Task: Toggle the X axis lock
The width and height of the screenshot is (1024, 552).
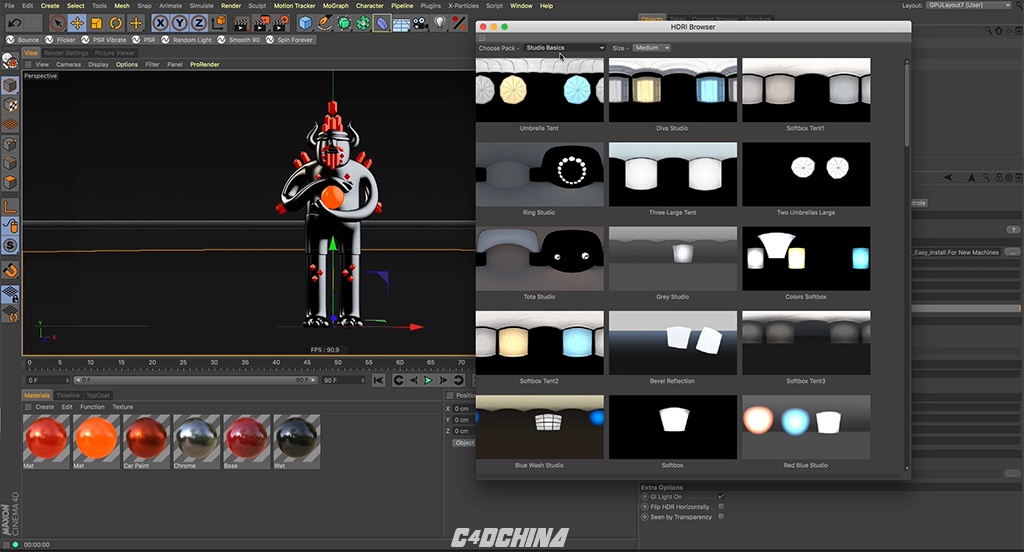Action: coord(160,24)
